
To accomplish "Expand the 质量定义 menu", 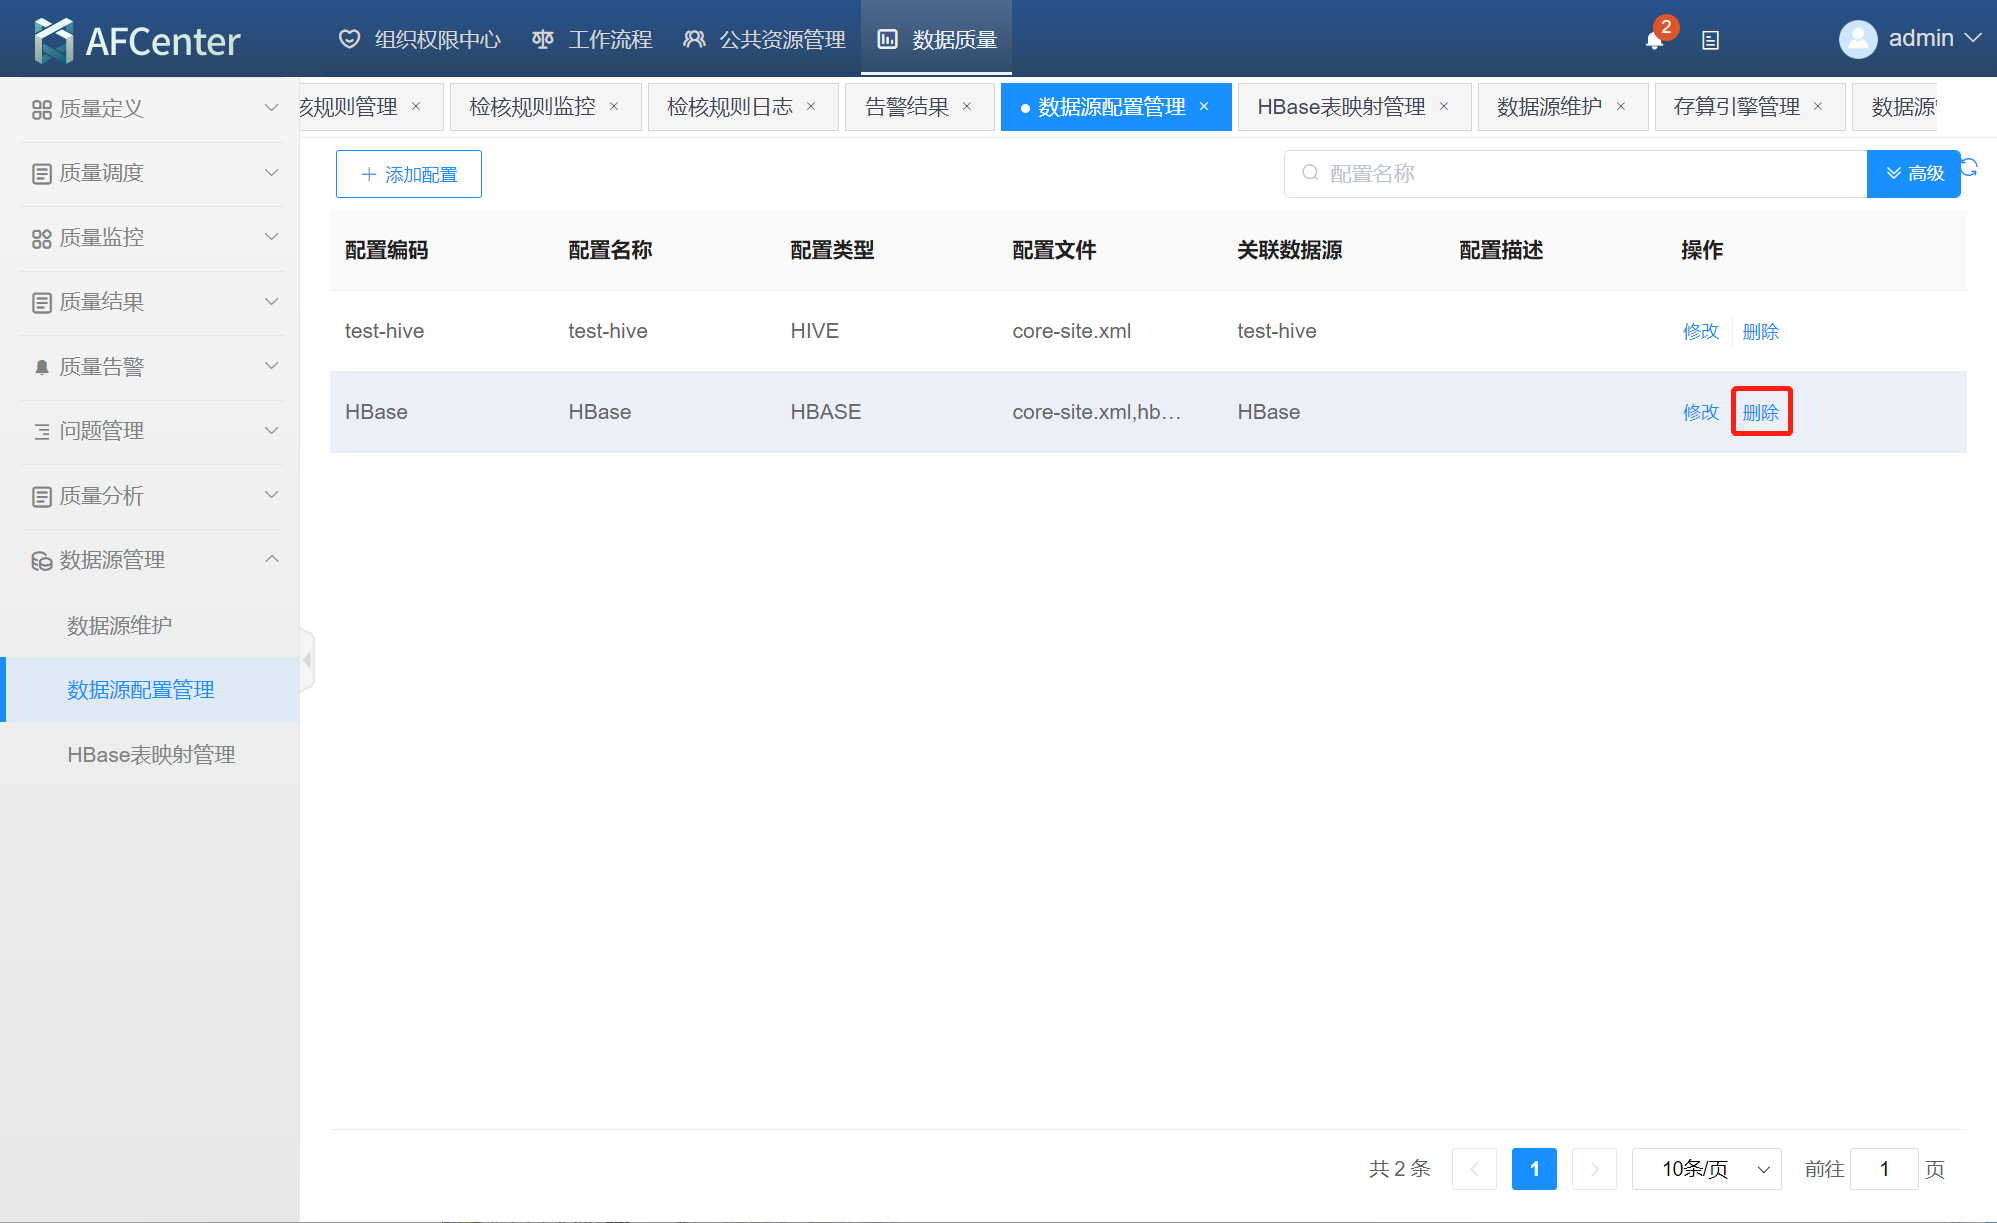I will (150, 108).
